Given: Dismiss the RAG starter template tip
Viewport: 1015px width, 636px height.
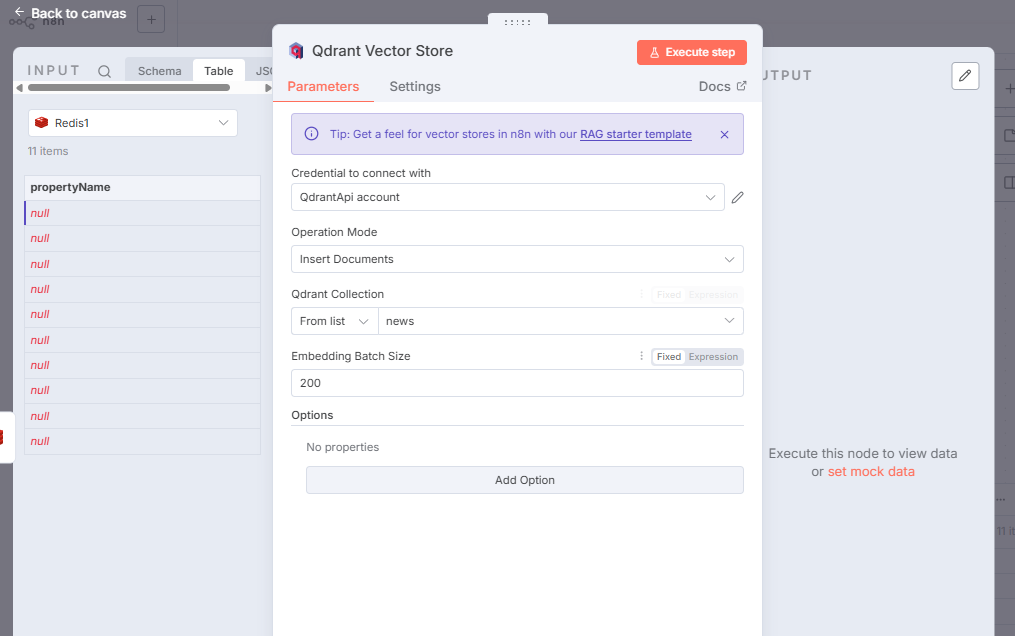Looking at the screenshot, I should point(724,135).
